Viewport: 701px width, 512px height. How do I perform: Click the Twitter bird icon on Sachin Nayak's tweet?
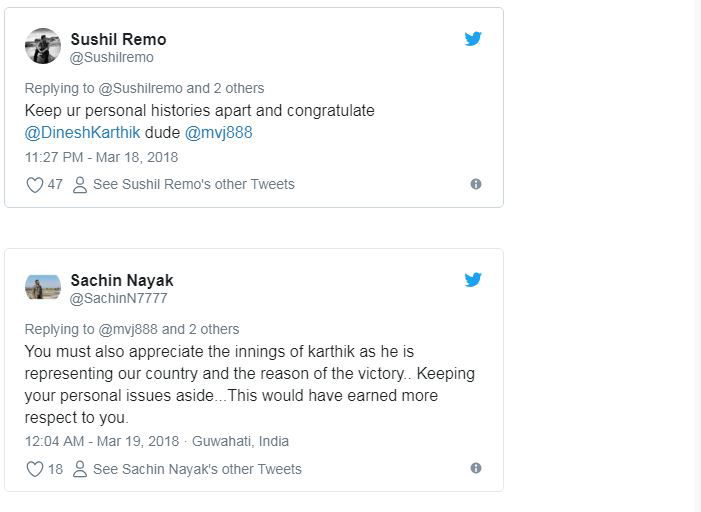473,280
